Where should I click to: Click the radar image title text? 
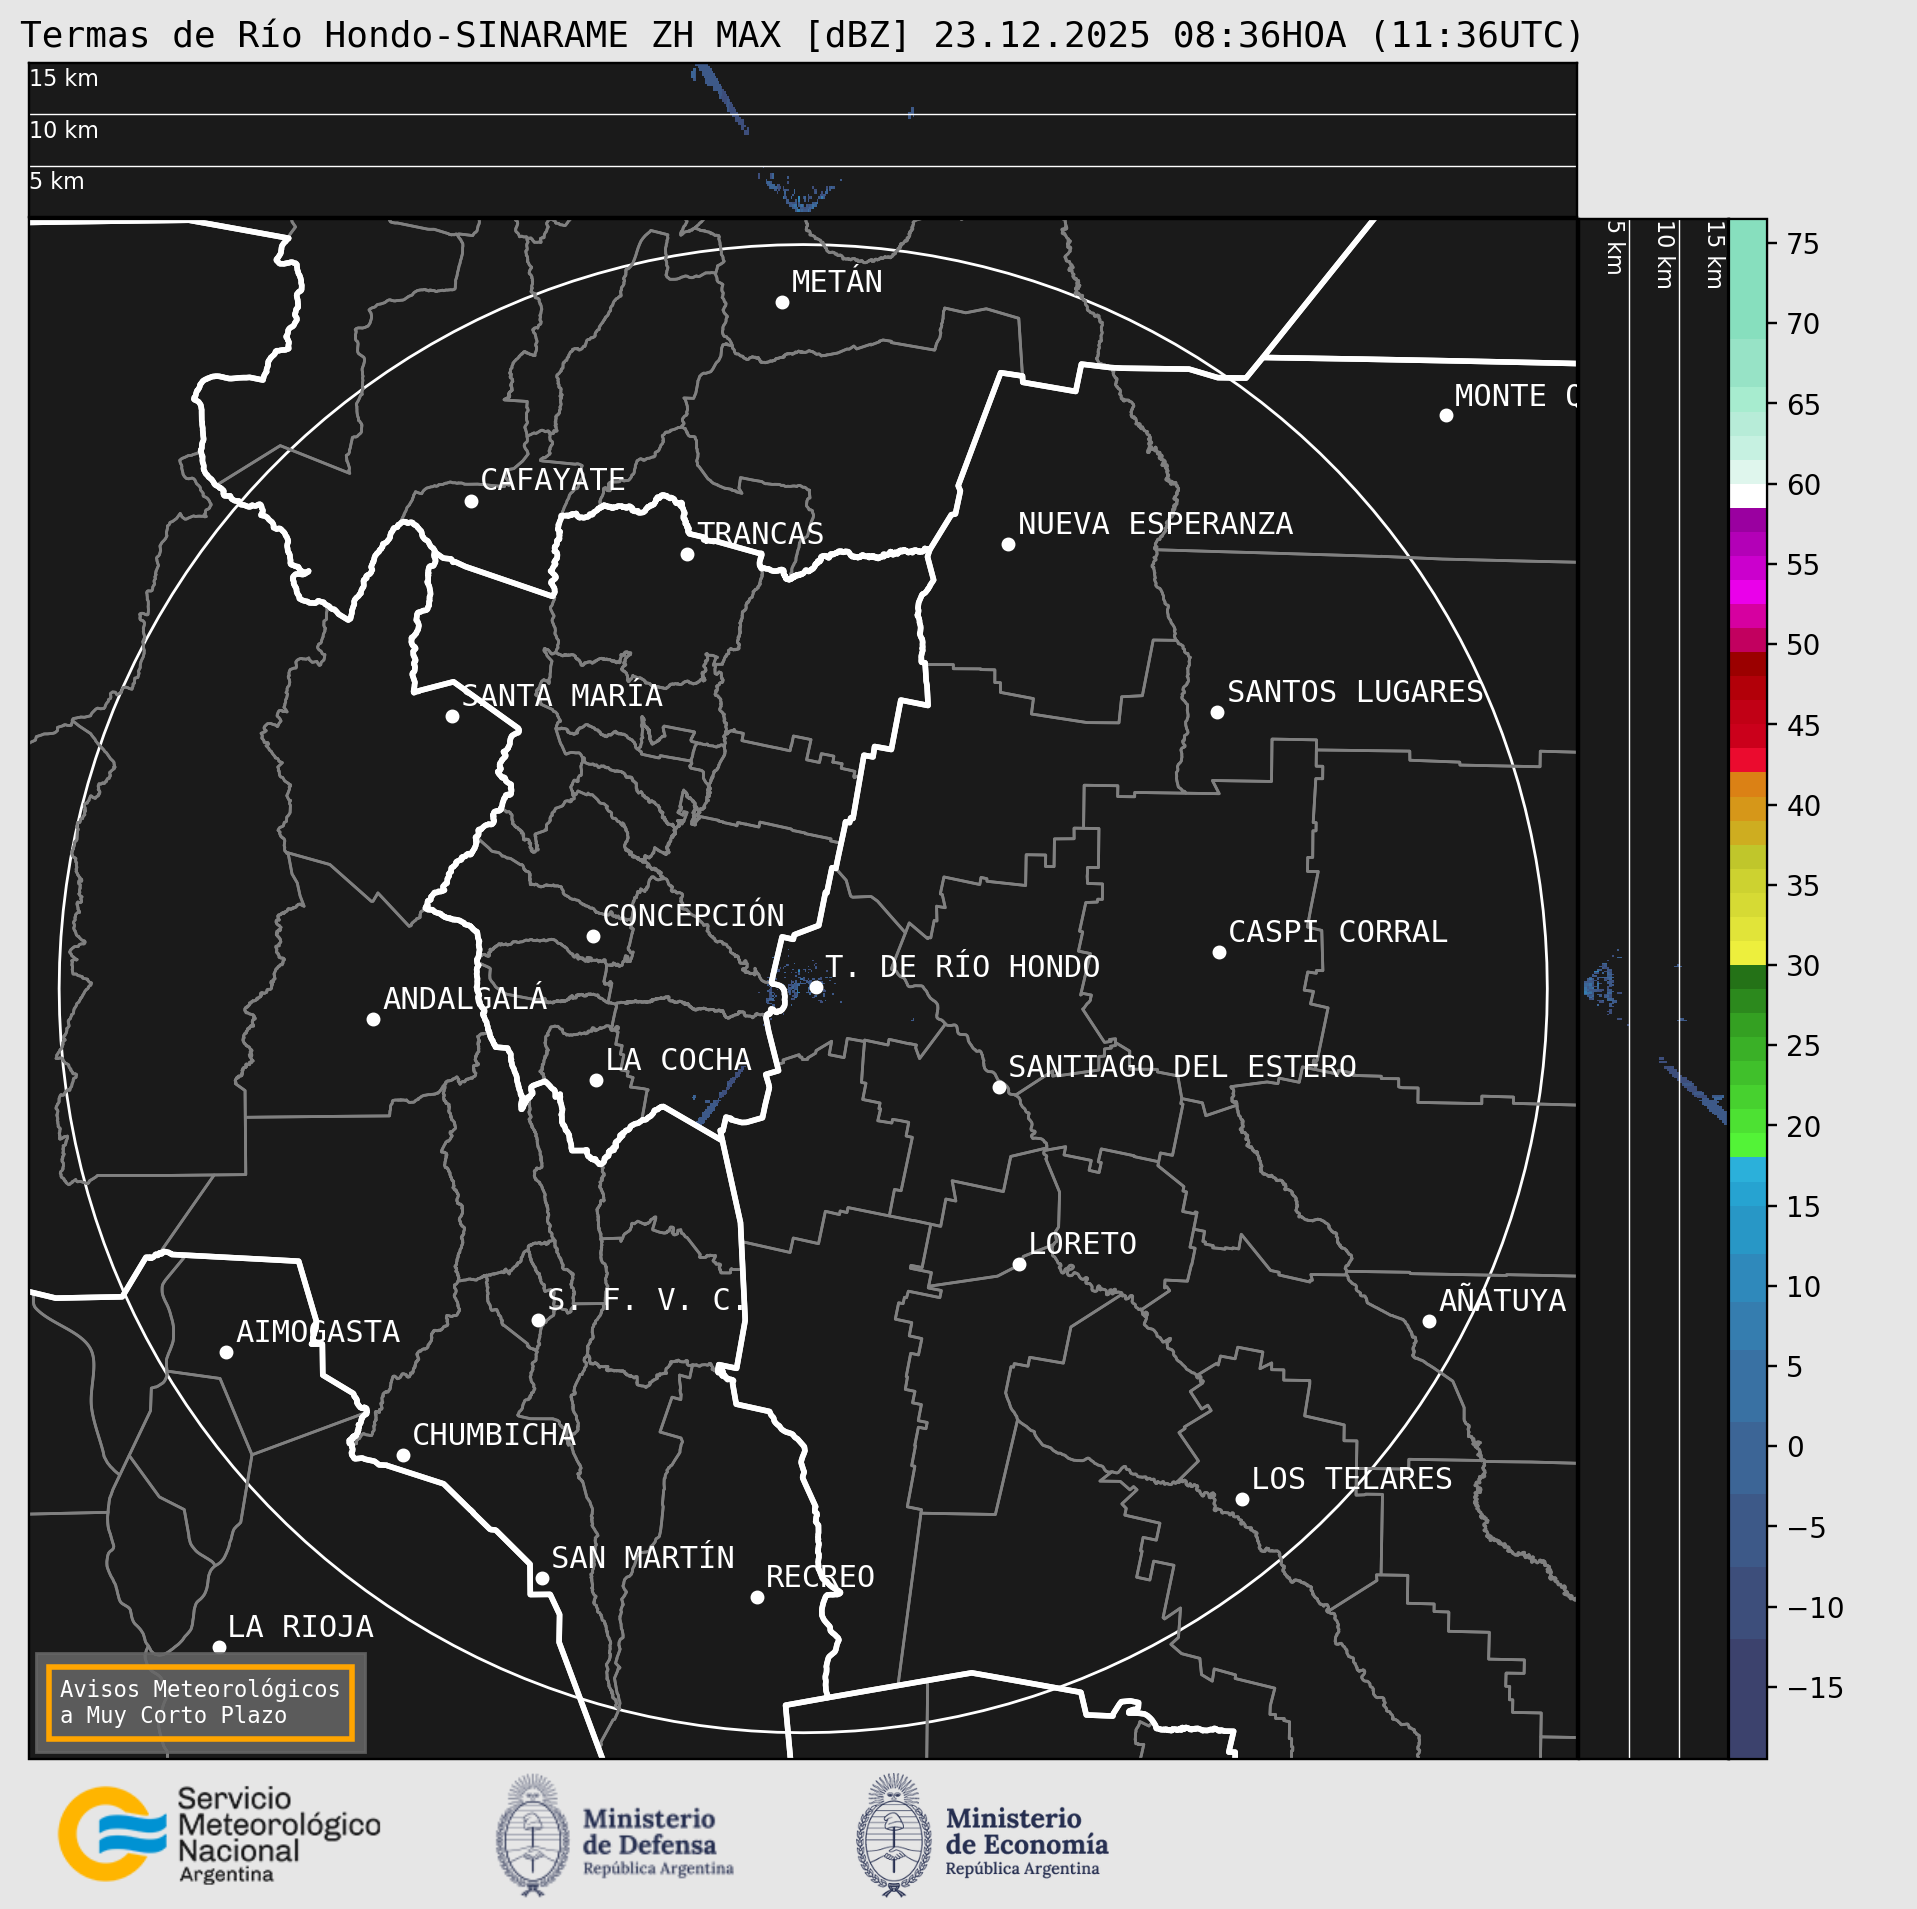tap(802, 35)
